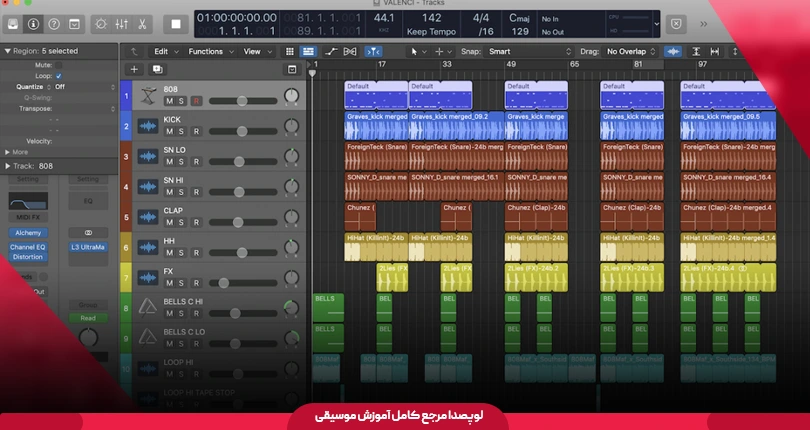
Task: Click the Keep Tempo display
Action: [431, 32]
